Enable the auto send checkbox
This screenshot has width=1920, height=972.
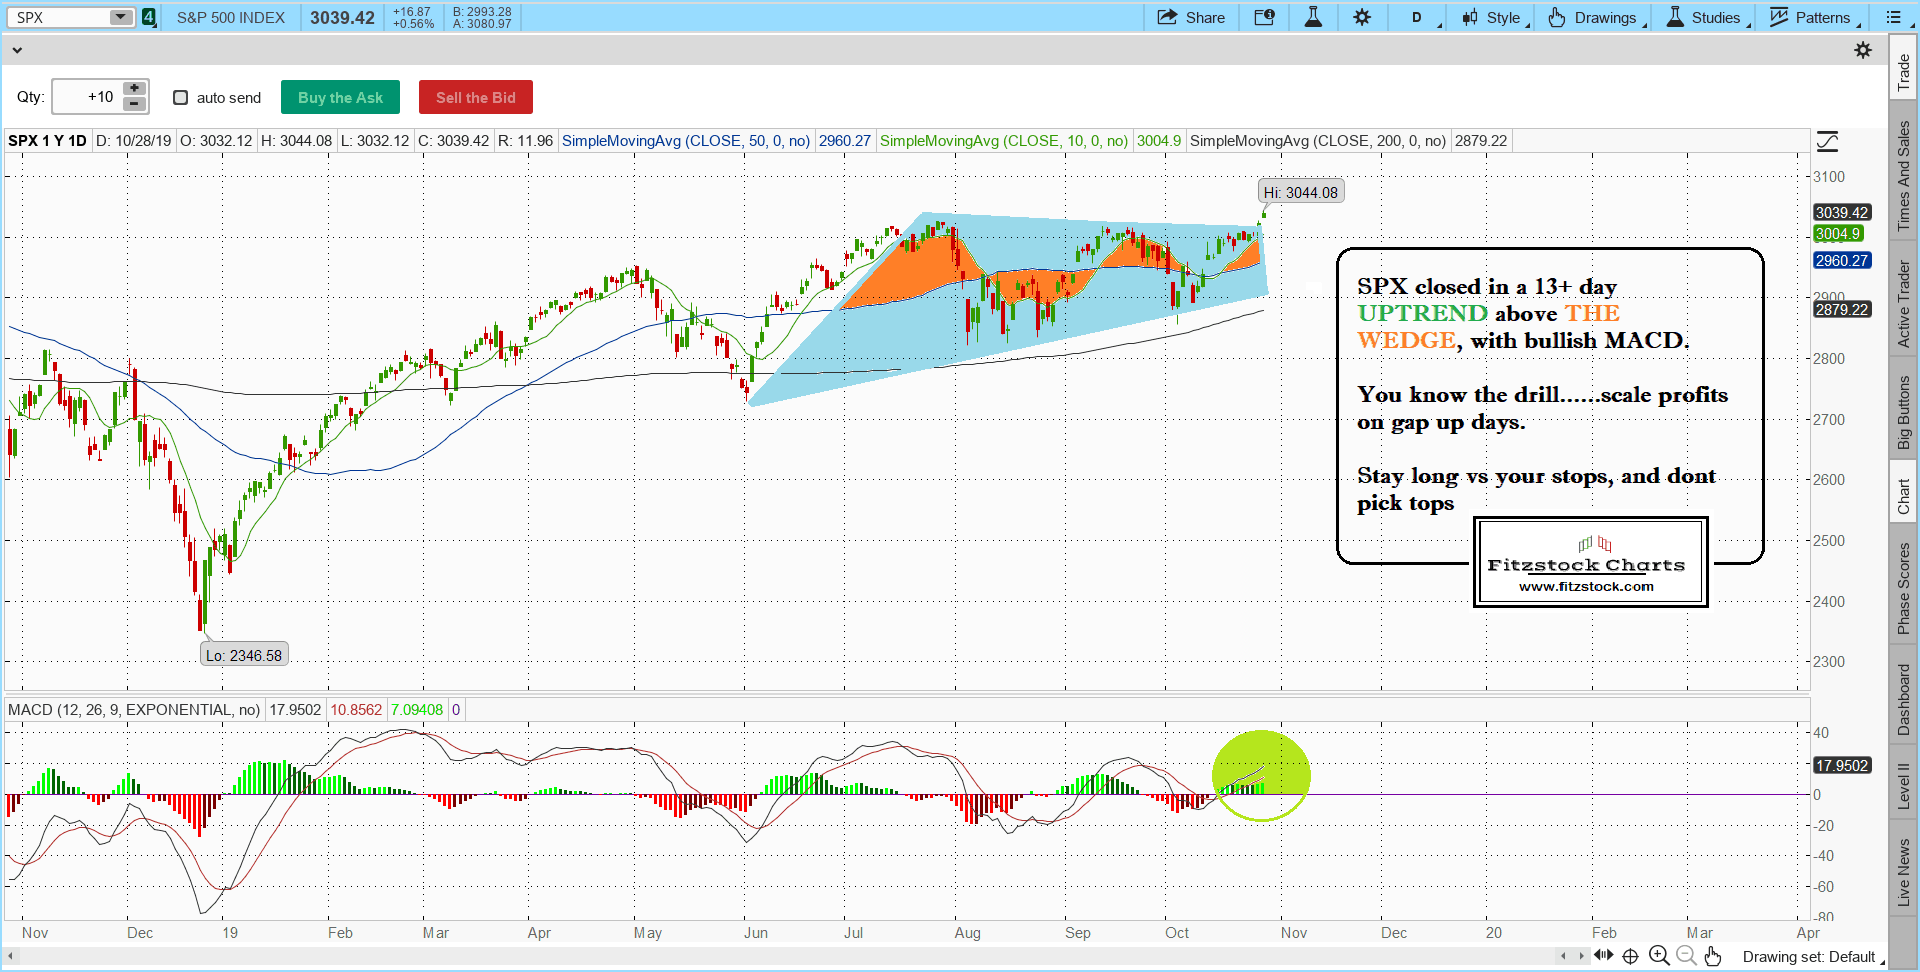point(181,97)
